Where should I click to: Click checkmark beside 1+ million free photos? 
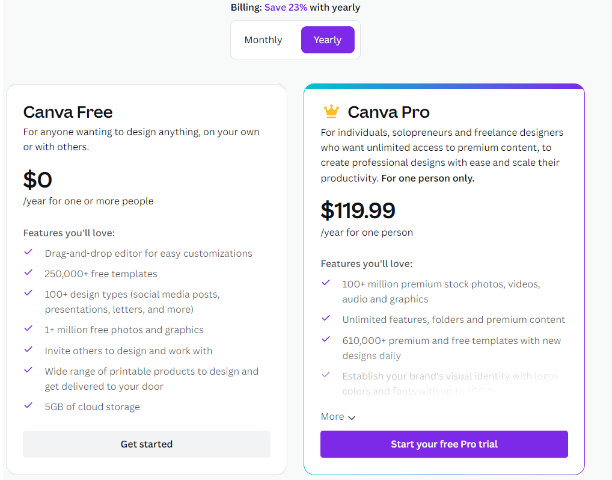tap(28, 329)
